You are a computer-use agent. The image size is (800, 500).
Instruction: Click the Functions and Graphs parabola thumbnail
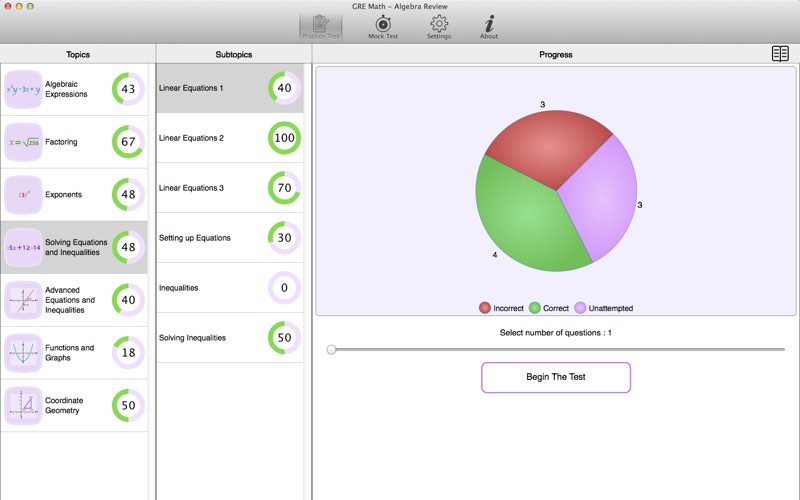tap(23, 353)
